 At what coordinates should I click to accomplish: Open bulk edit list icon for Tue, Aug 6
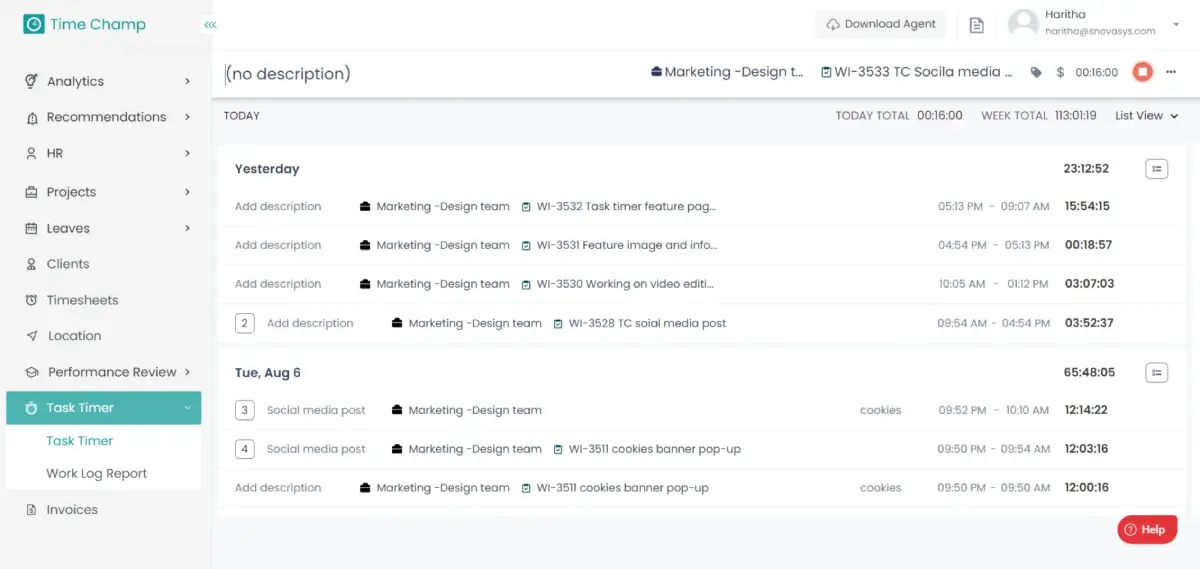click(x=1156, y=373)
